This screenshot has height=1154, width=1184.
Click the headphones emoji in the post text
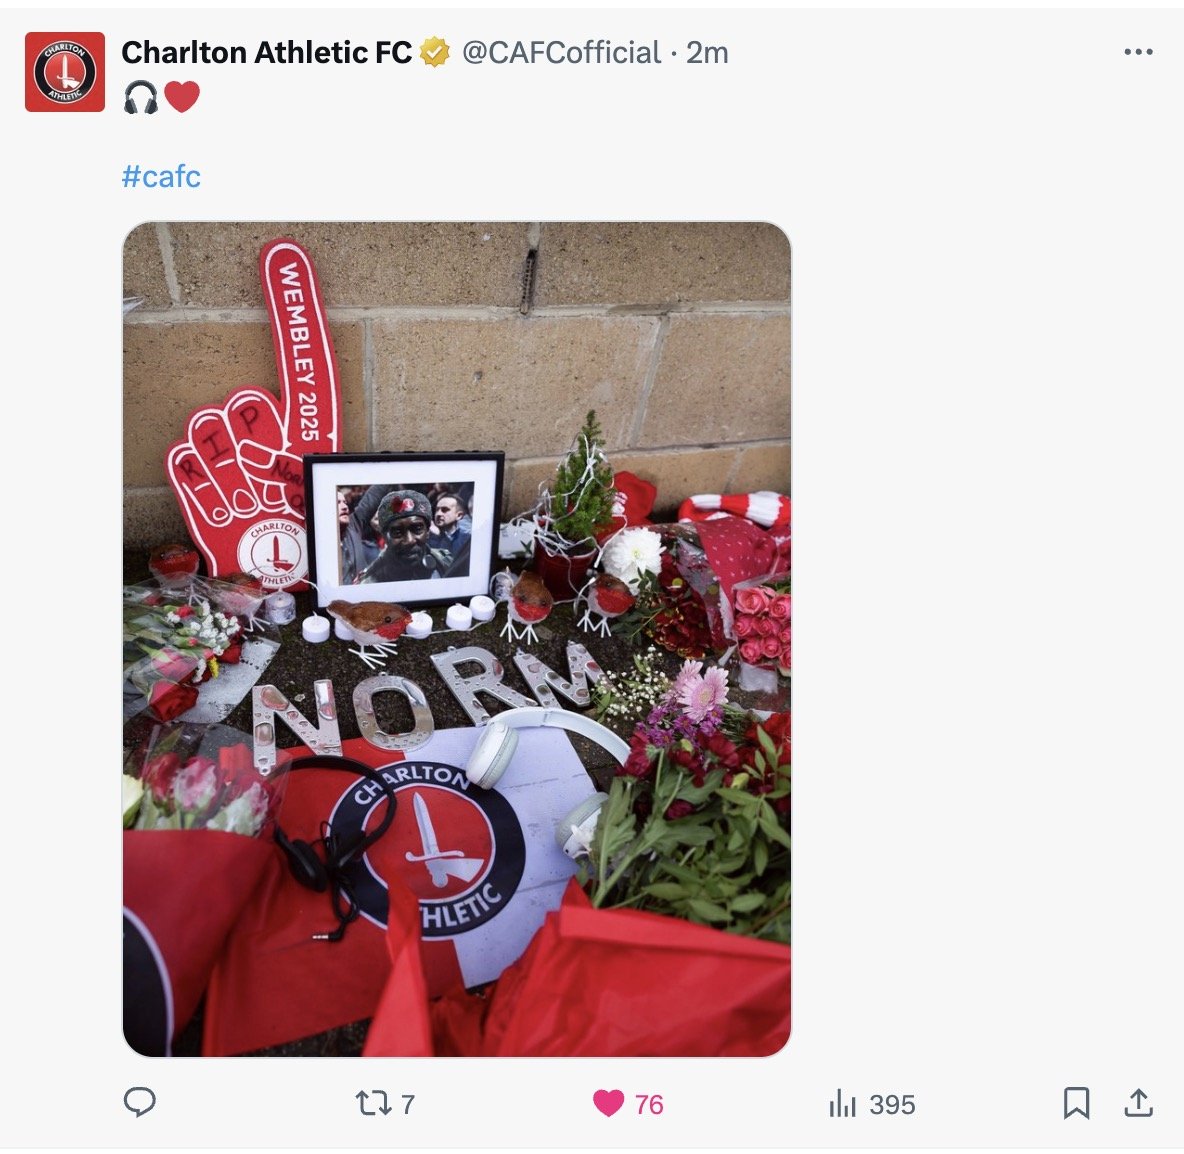click(140, 97)
